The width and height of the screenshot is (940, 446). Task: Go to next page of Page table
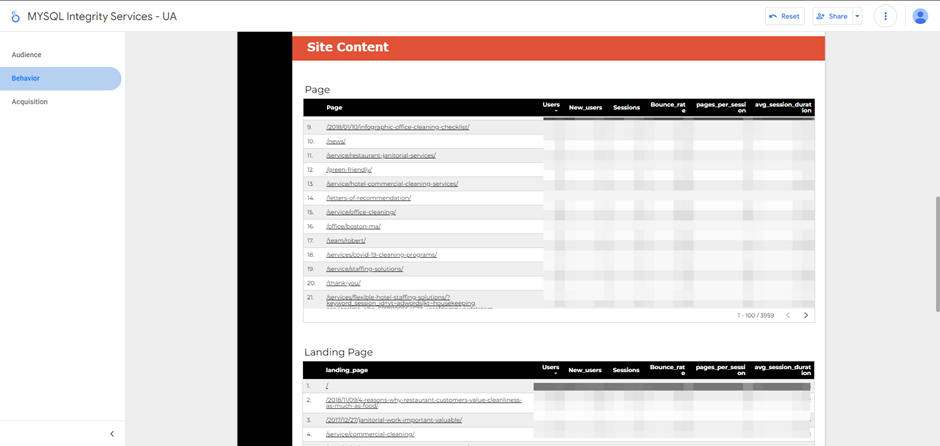pyautogui.click(x=806, y=315)
